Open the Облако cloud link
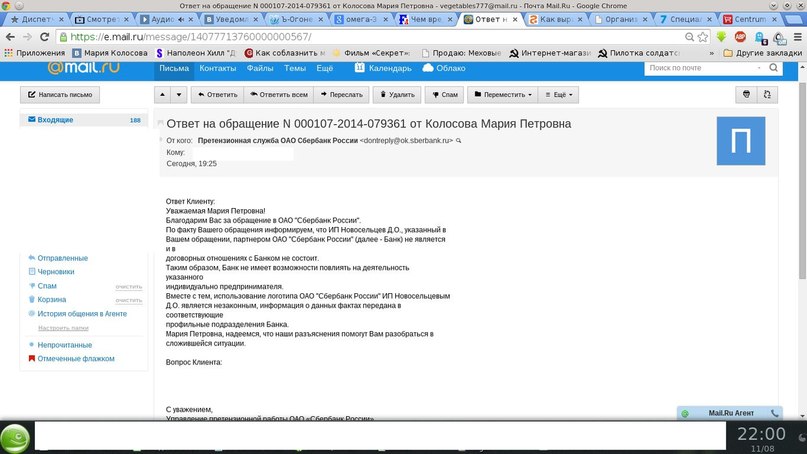The image size is (807, 454). point(444,68)
